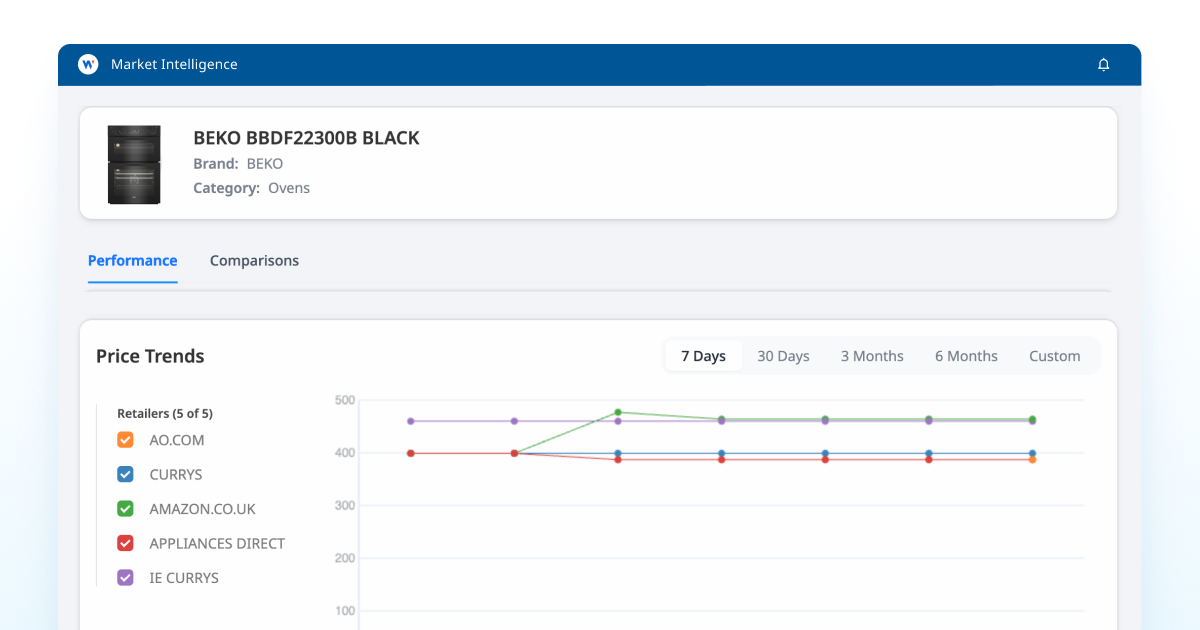Viewport: 1200px width, 630px height.
Task: Select the 3 Months time range
Action: tap(871, 355)
